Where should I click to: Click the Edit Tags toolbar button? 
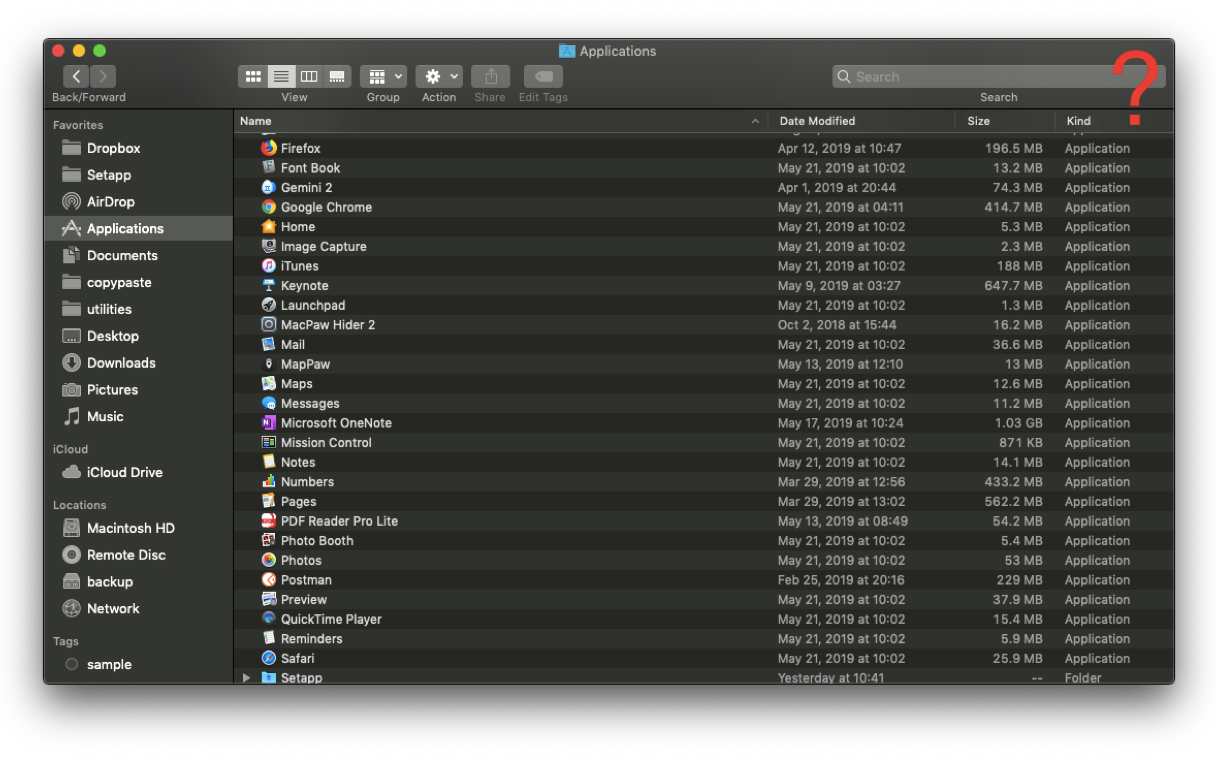click(x=543, y=76)
